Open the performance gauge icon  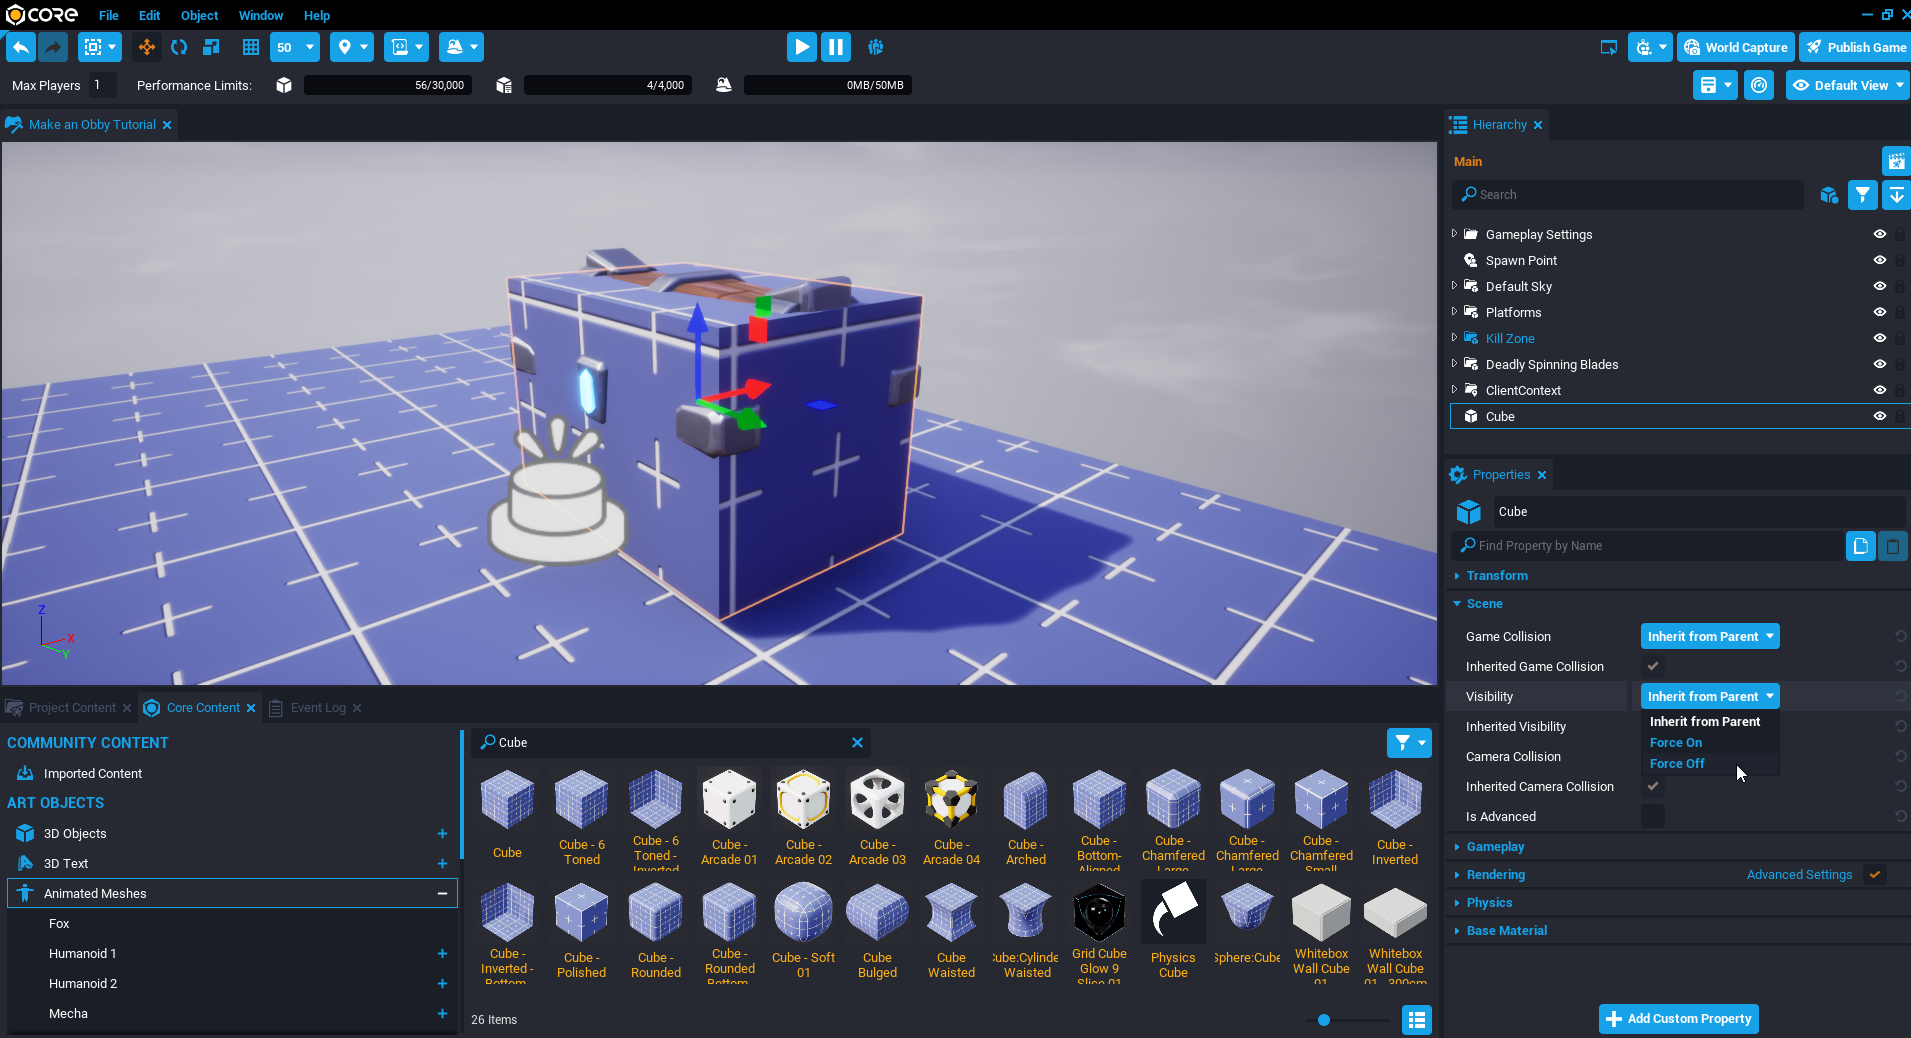tap(1758, 85)
